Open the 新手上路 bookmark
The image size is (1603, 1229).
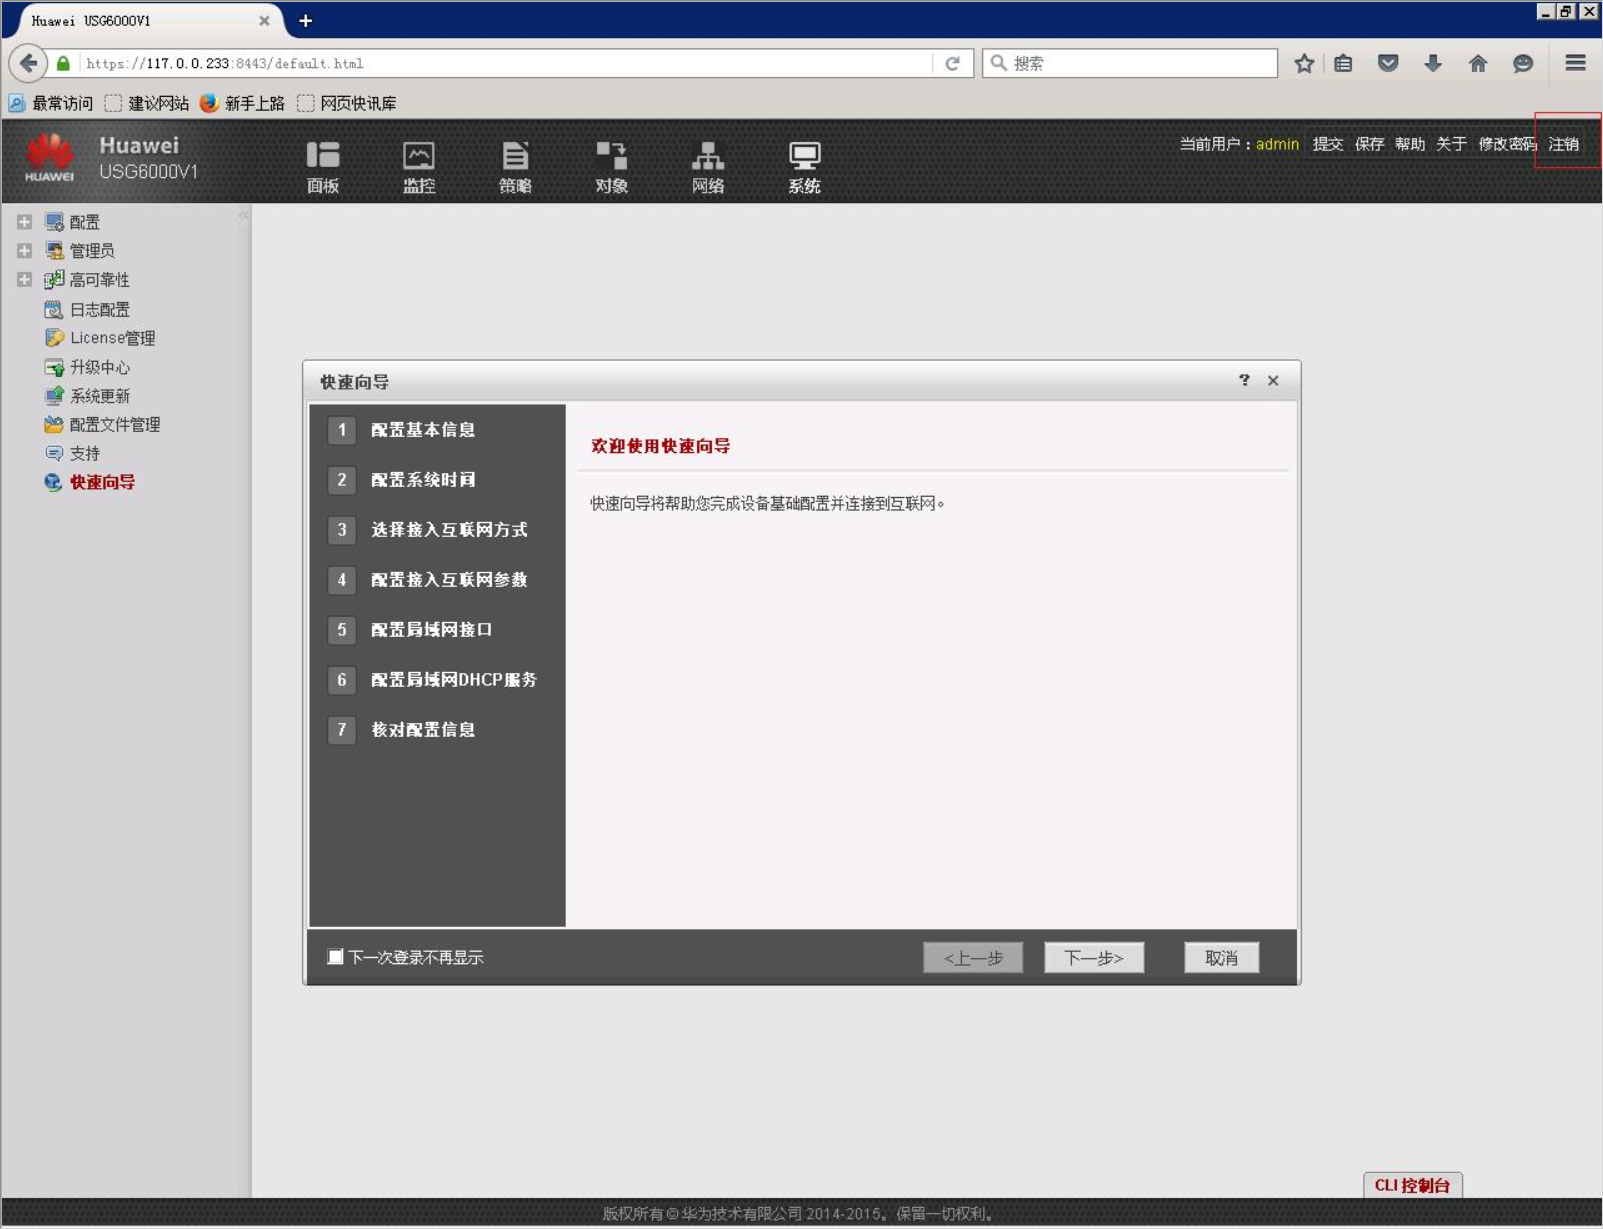click(x=242, y=103)
